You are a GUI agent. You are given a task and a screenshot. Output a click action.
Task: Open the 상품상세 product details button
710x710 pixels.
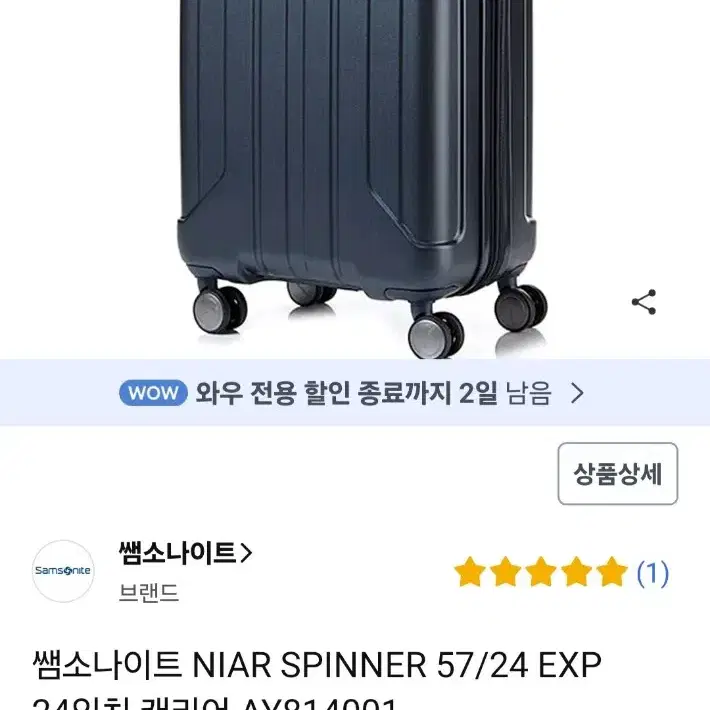click(x=618, y=474)
